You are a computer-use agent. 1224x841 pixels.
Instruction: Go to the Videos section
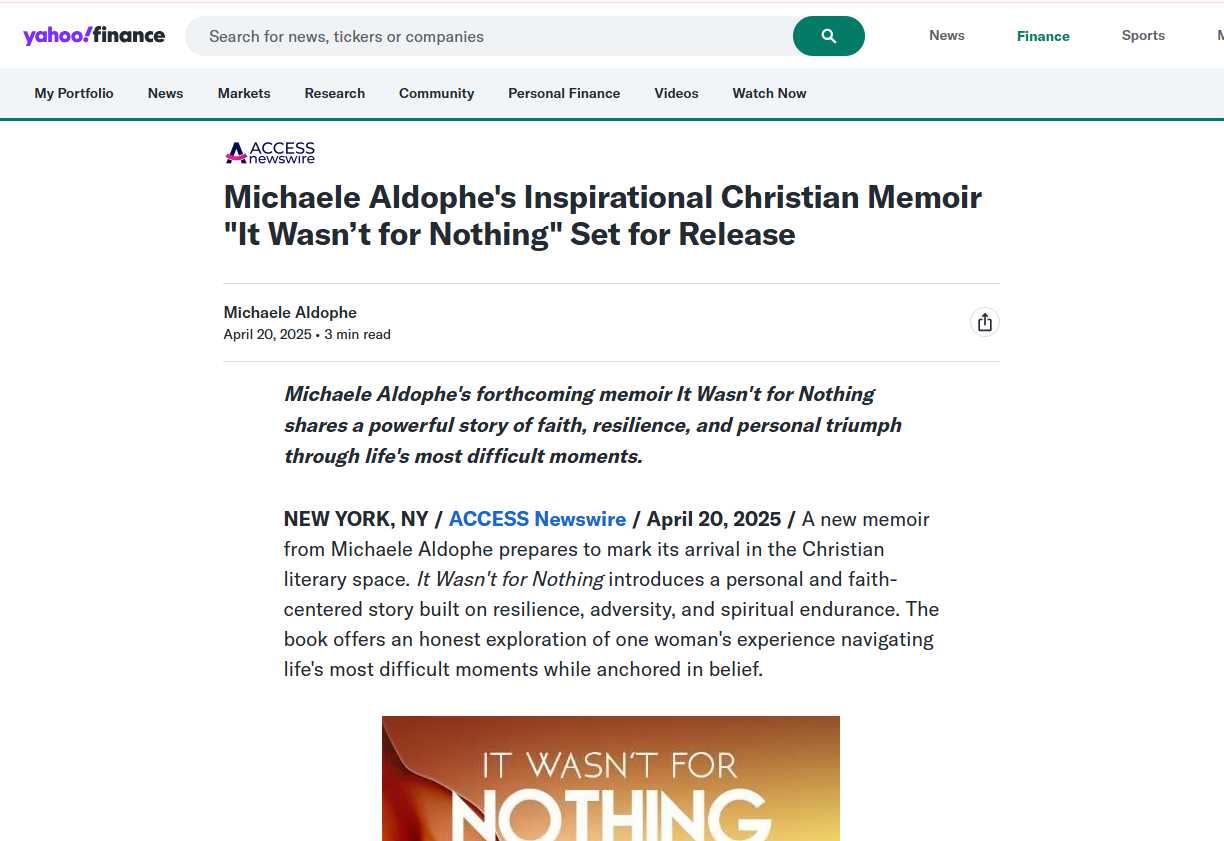click(x=676, y=93)
